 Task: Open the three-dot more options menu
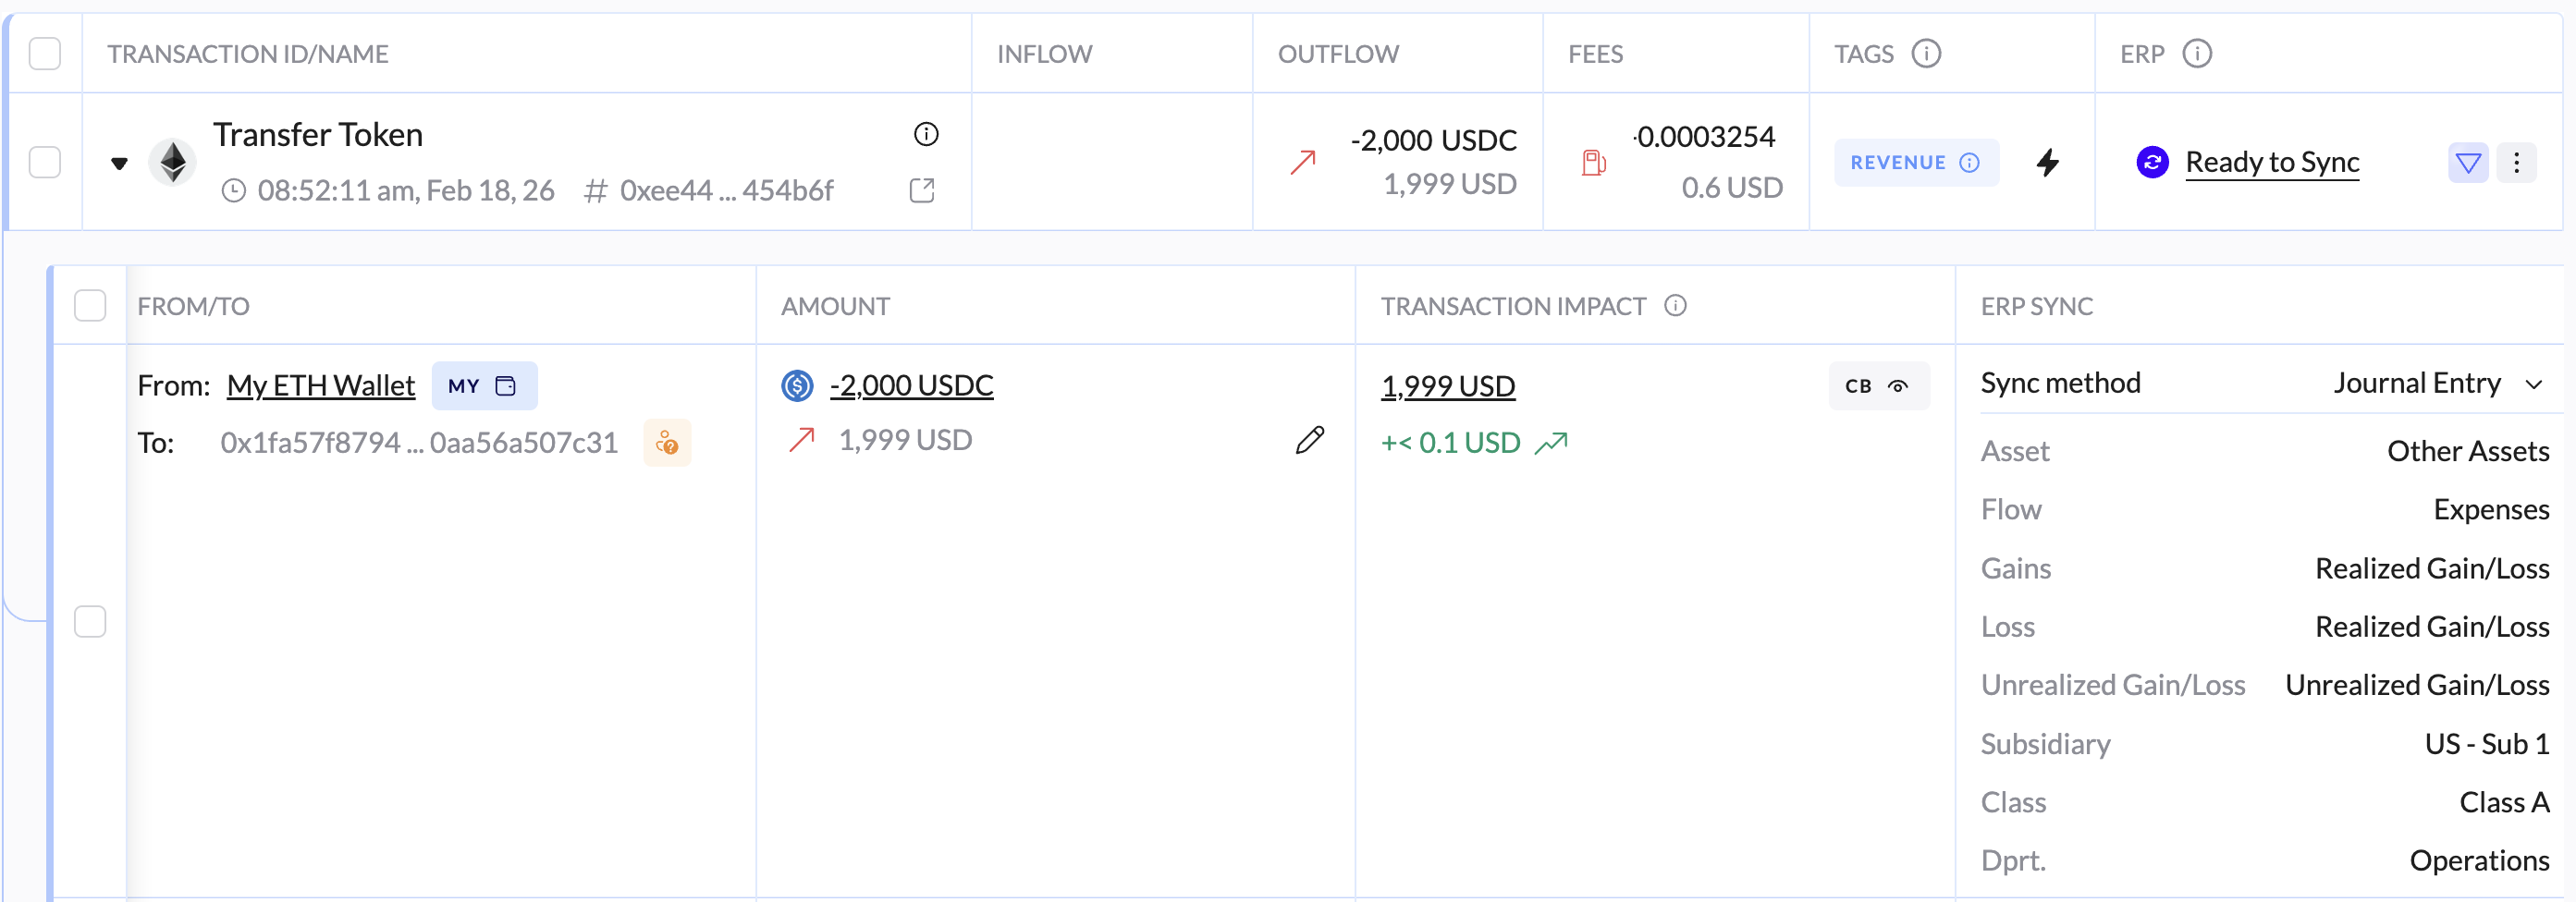[2516, 162]
